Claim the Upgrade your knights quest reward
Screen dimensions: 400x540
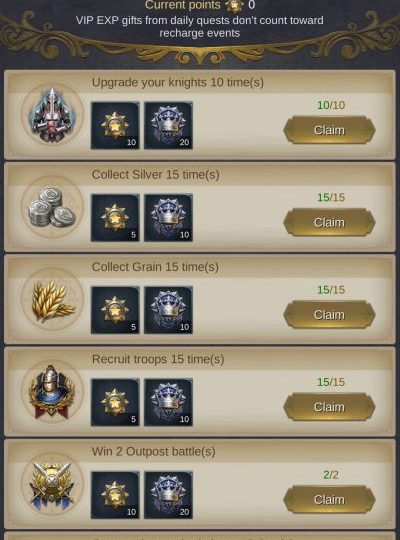pyautogui.click(x=329, y=130)
